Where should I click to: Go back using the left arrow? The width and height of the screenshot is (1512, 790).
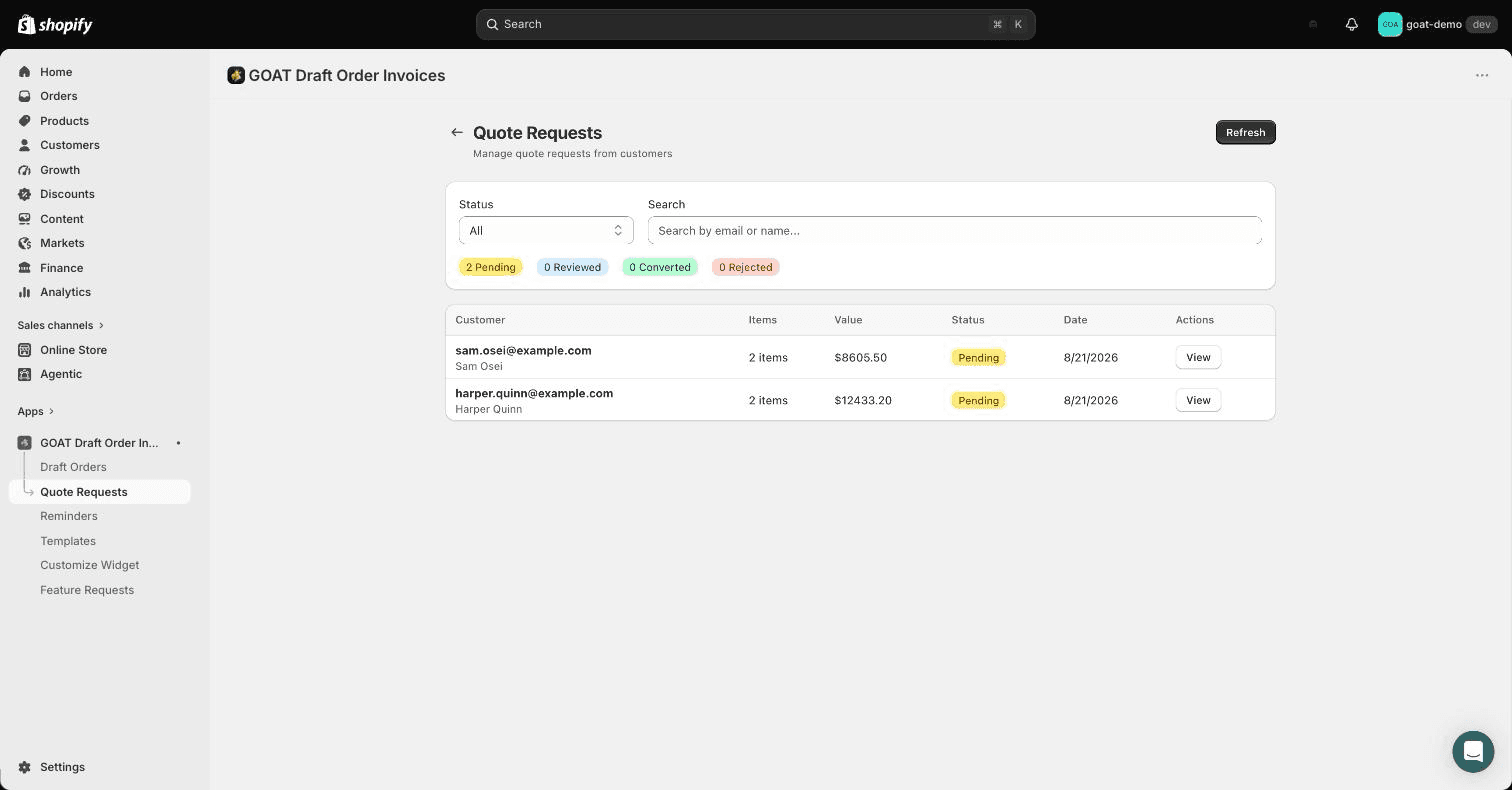click(457, 132)
